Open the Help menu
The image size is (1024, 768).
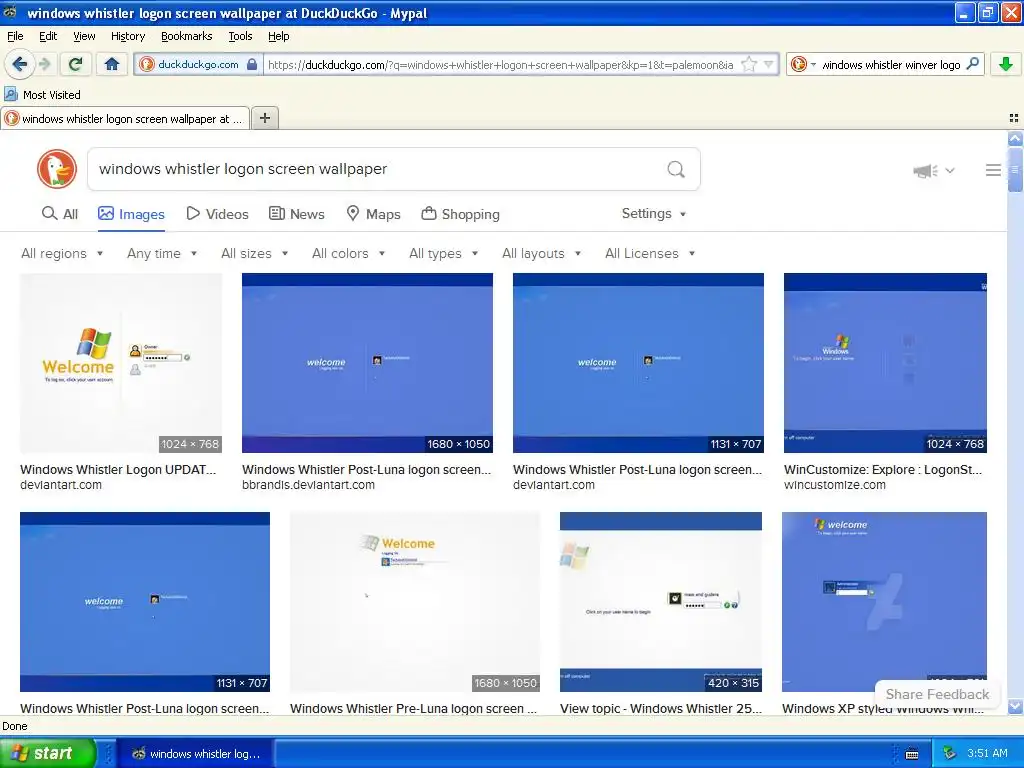coord(278,36)
